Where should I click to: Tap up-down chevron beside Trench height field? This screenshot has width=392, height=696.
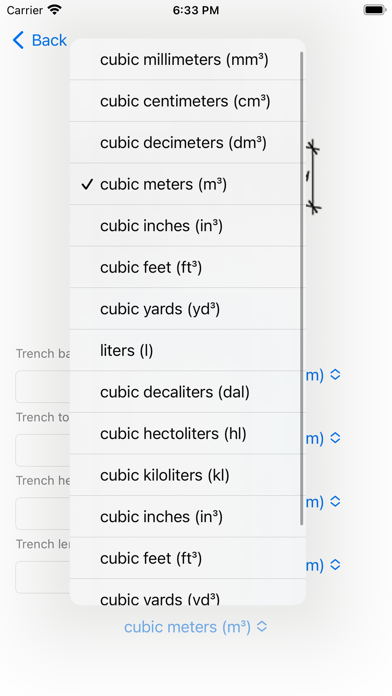coord(335,502)
